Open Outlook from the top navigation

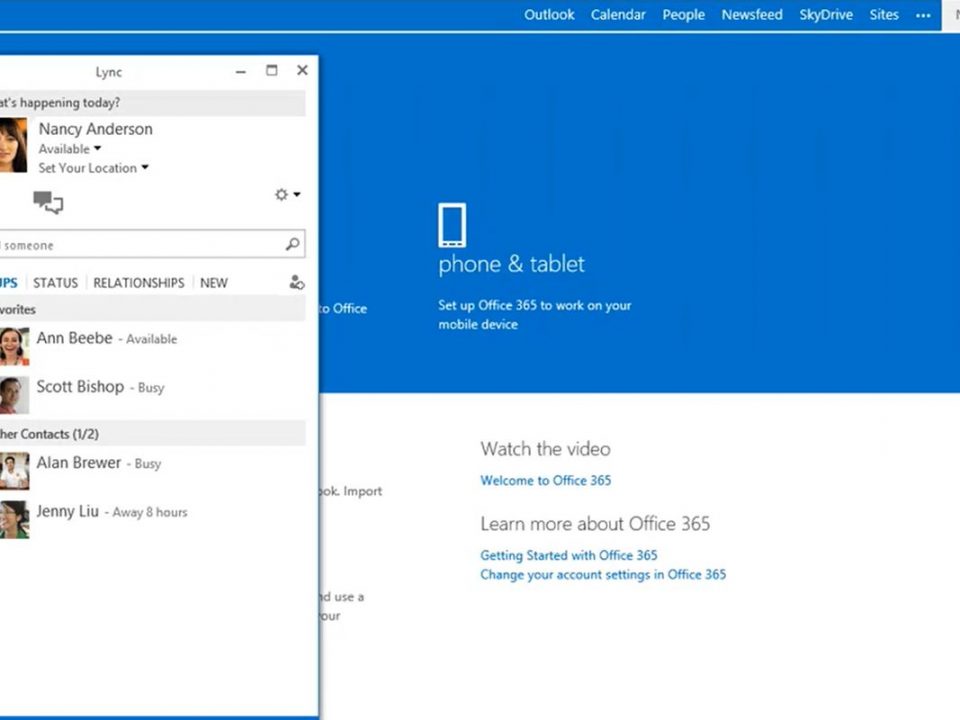[x=549, y=15]
